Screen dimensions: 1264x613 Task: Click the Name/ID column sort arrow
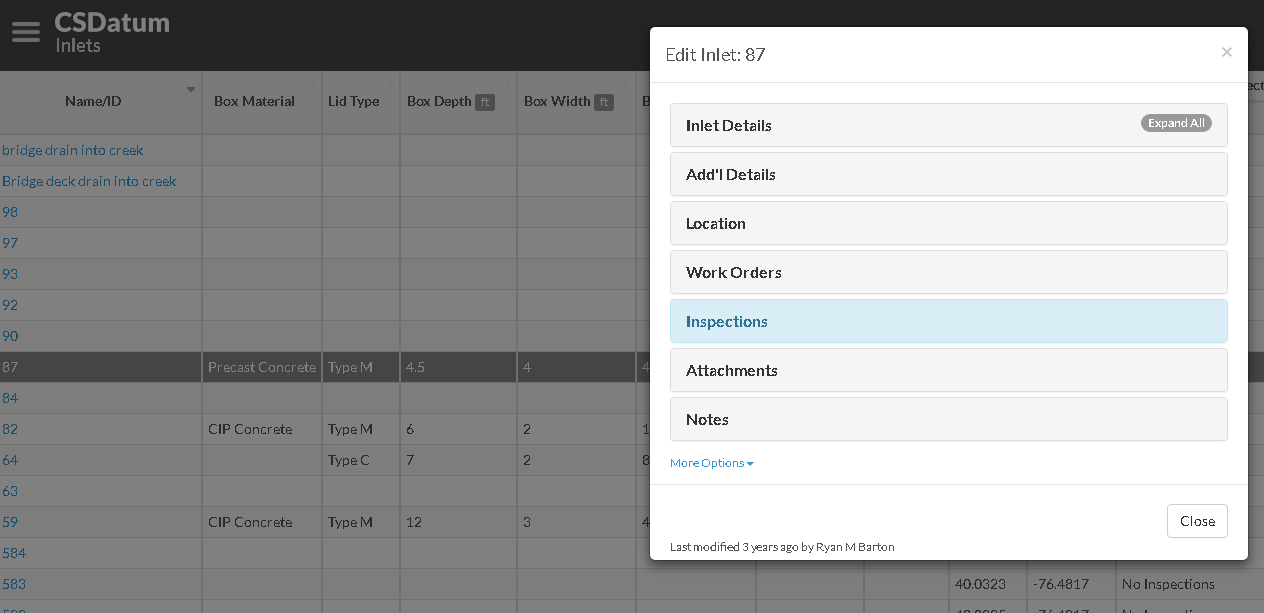click(190, 90)
